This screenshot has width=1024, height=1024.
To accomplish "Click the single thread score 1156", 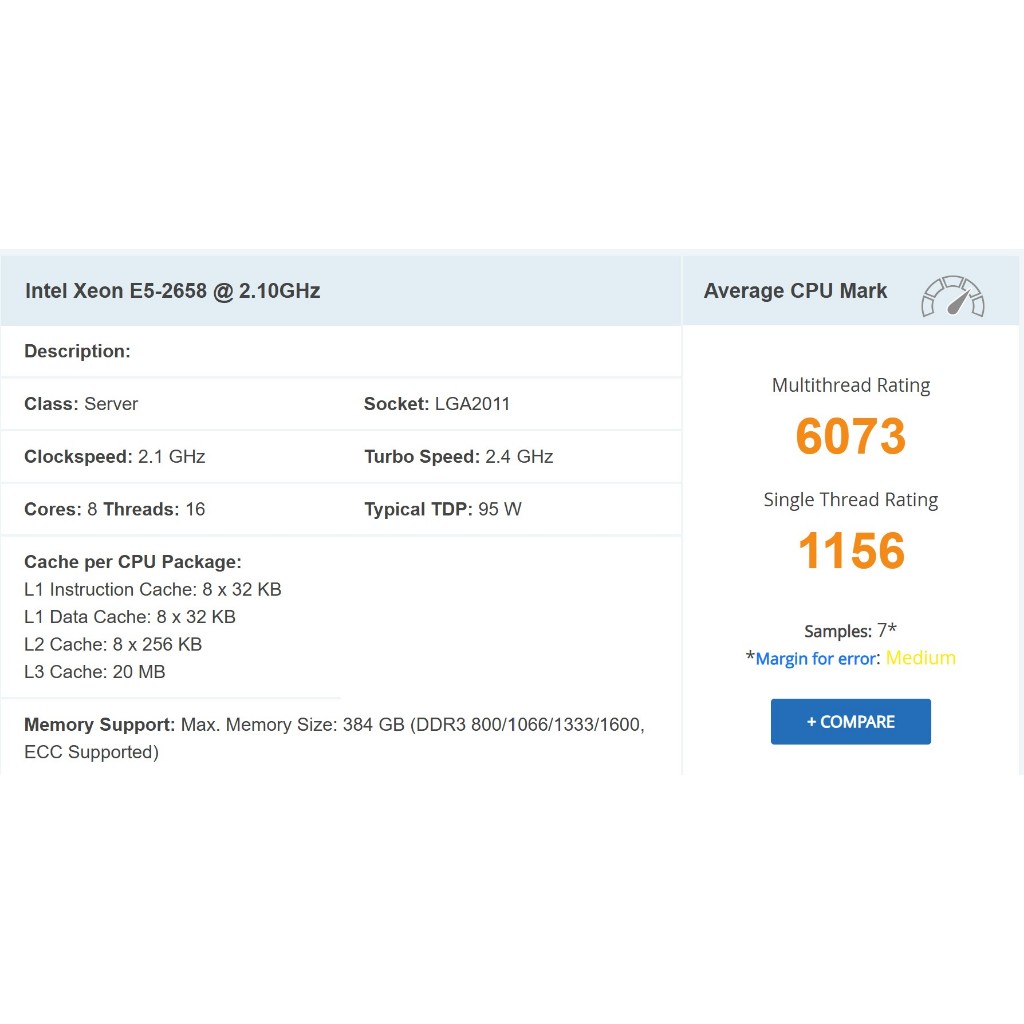I will [851, 551].
